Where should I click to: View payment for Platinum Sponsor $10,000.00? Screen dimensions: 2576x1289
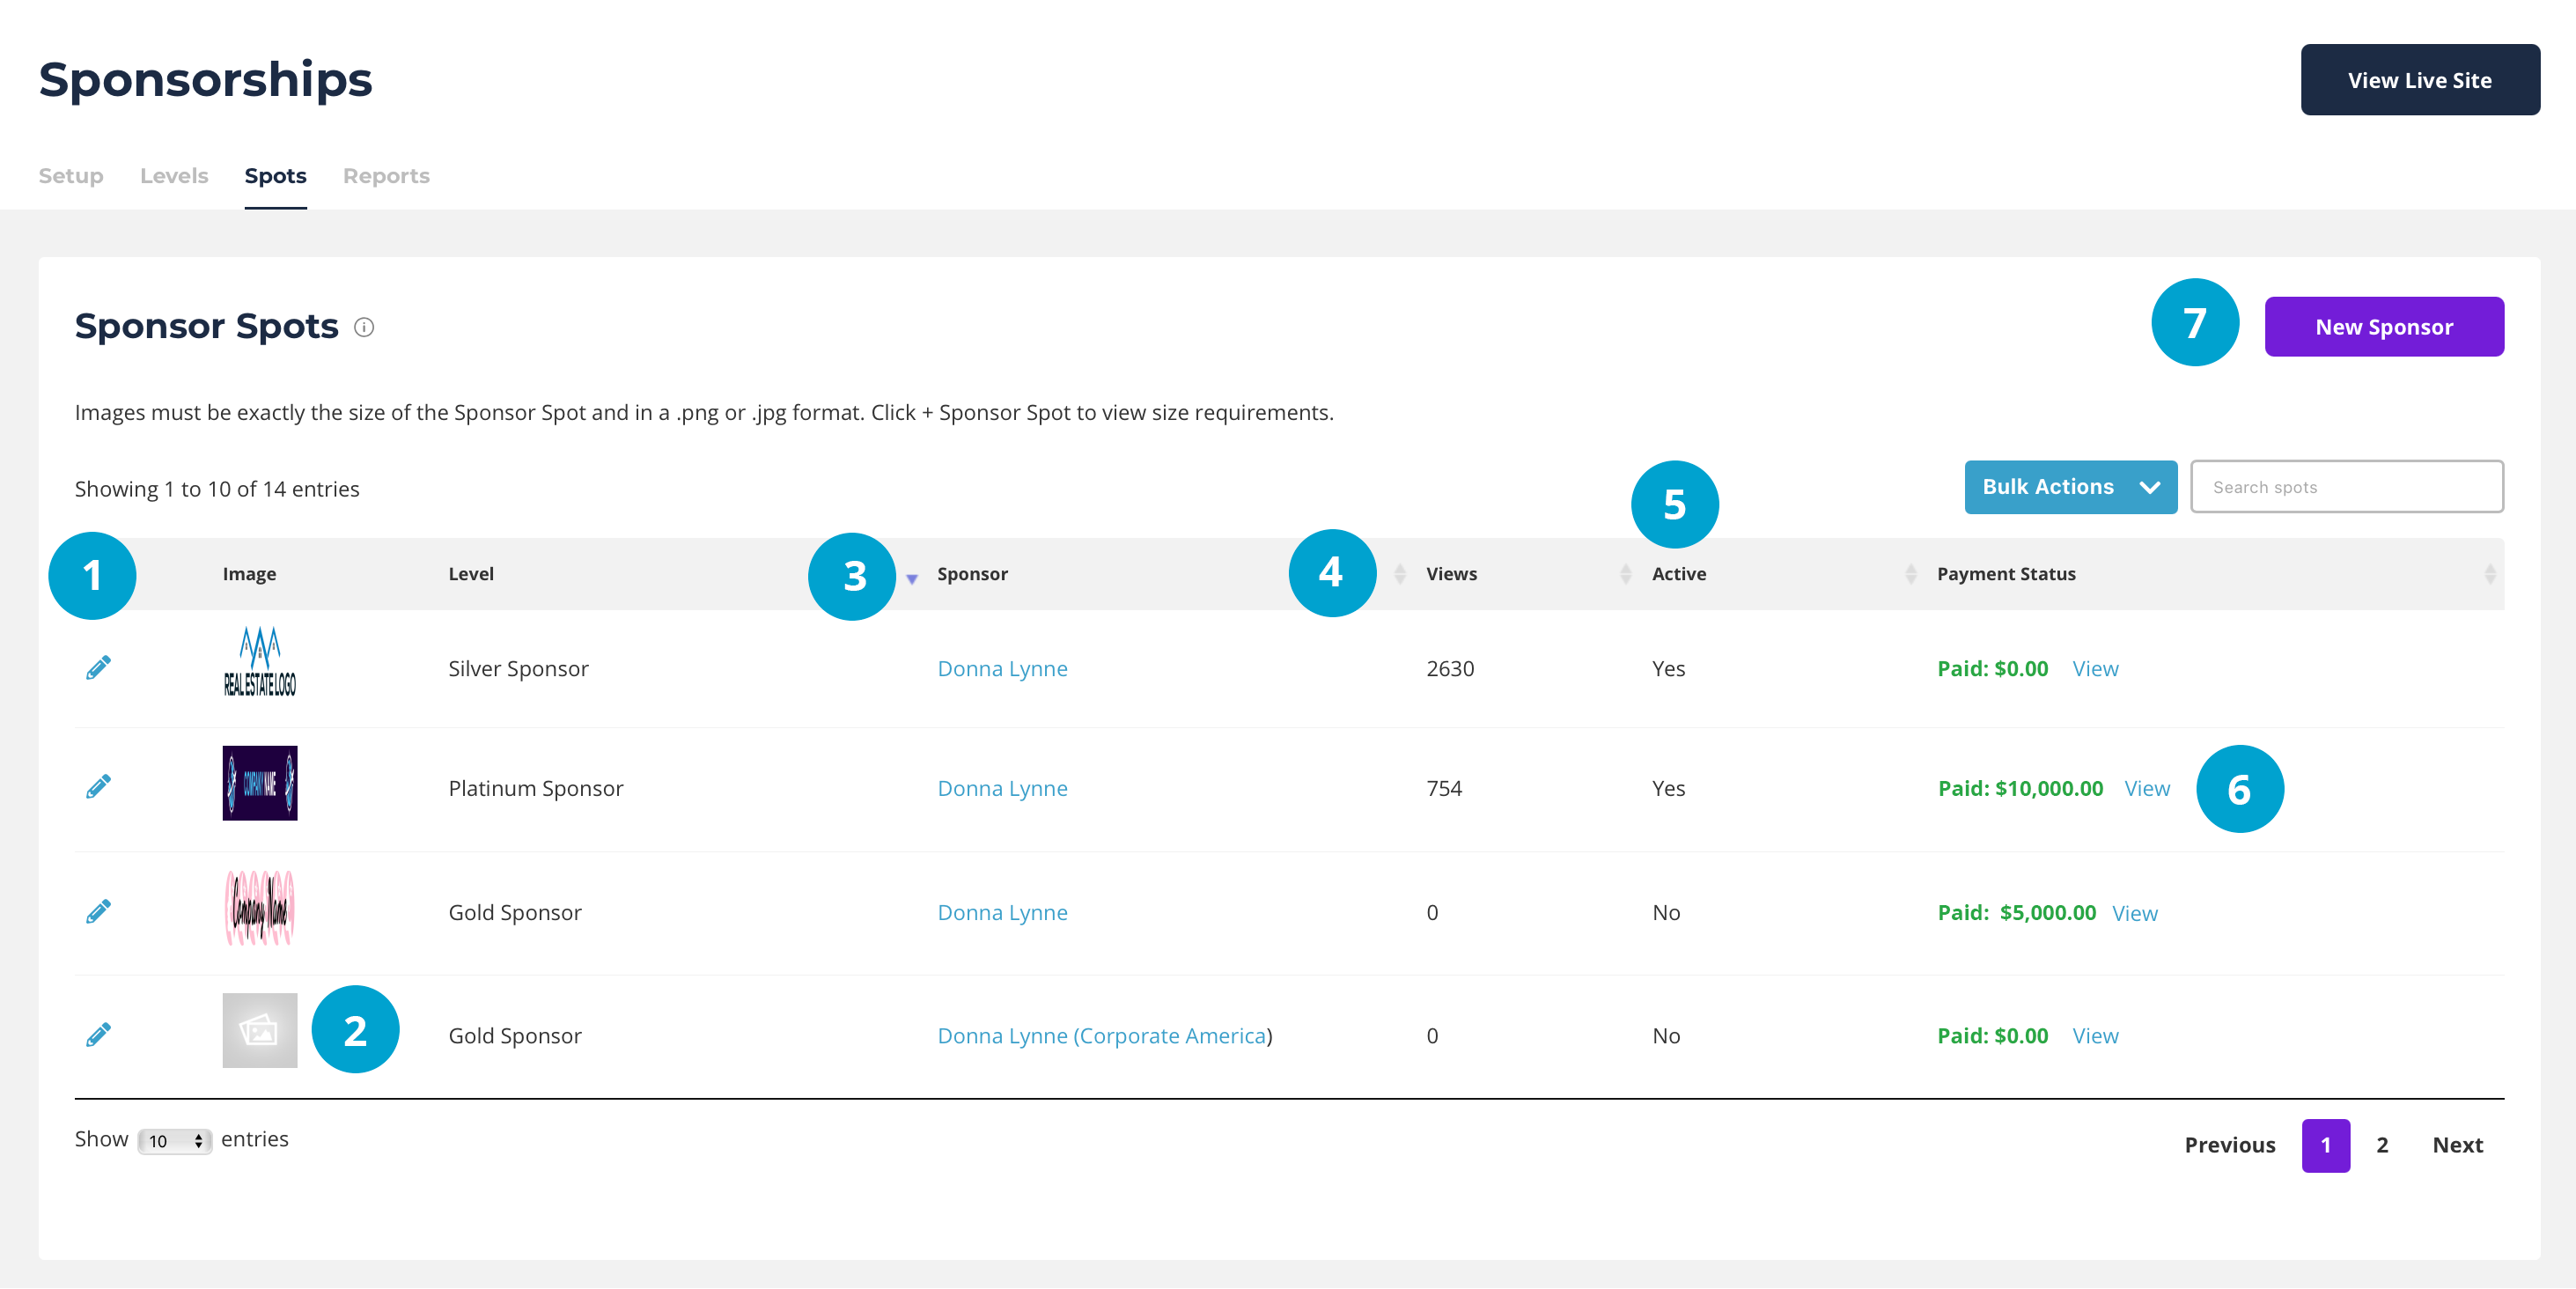point(2146,788)
